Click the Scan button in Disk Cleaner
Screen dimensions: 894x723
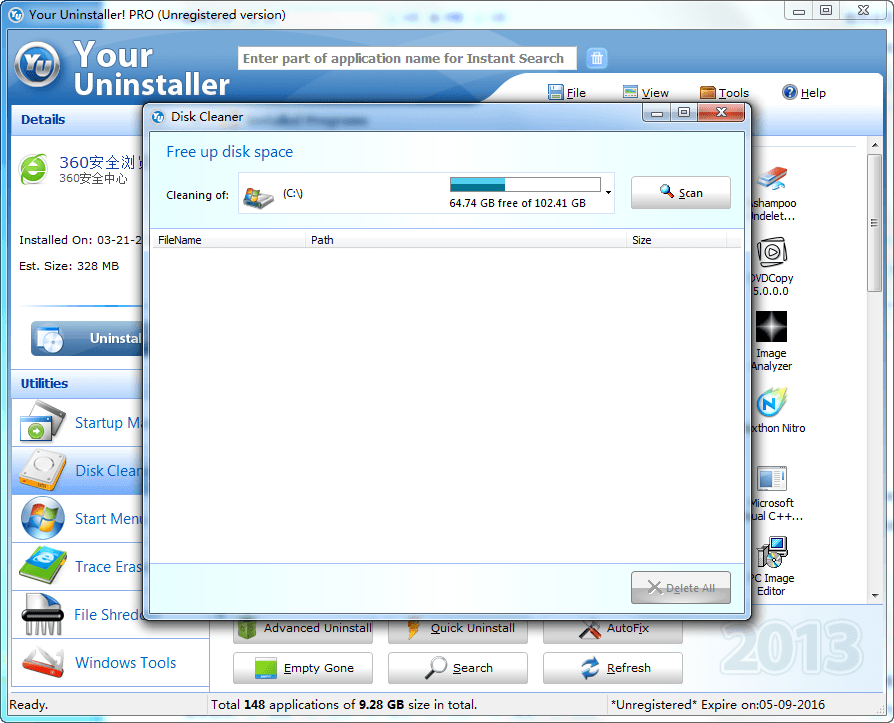click(680, 193)
